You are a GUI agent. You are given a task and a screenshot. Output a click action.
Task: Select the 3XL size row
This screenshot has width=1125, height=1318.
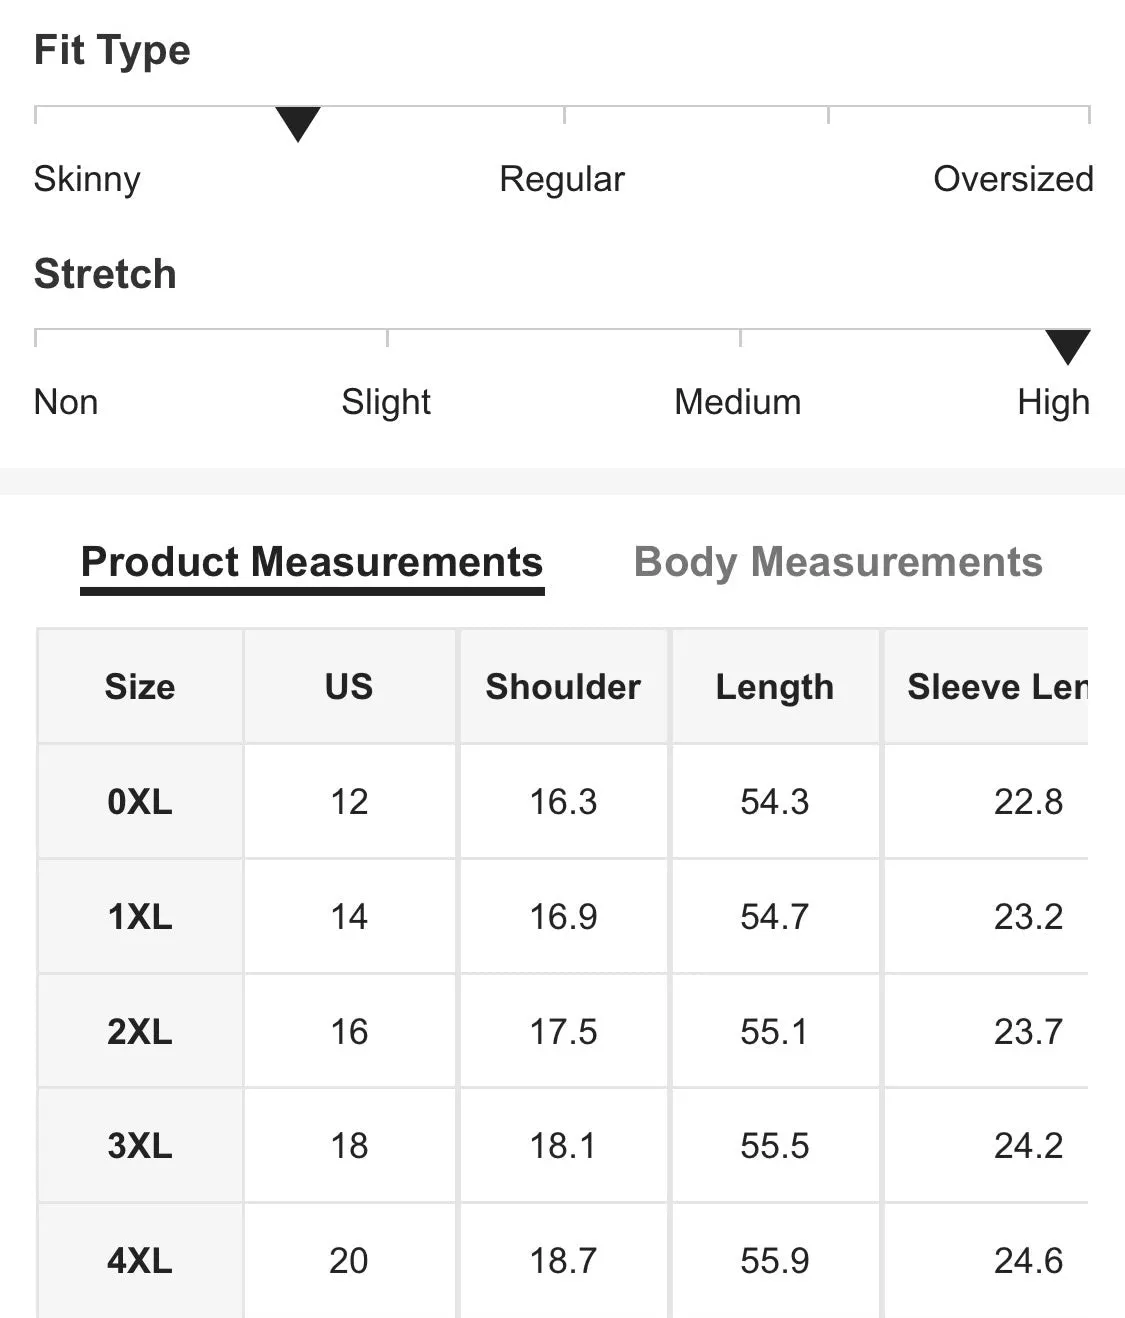[562, 1145]
